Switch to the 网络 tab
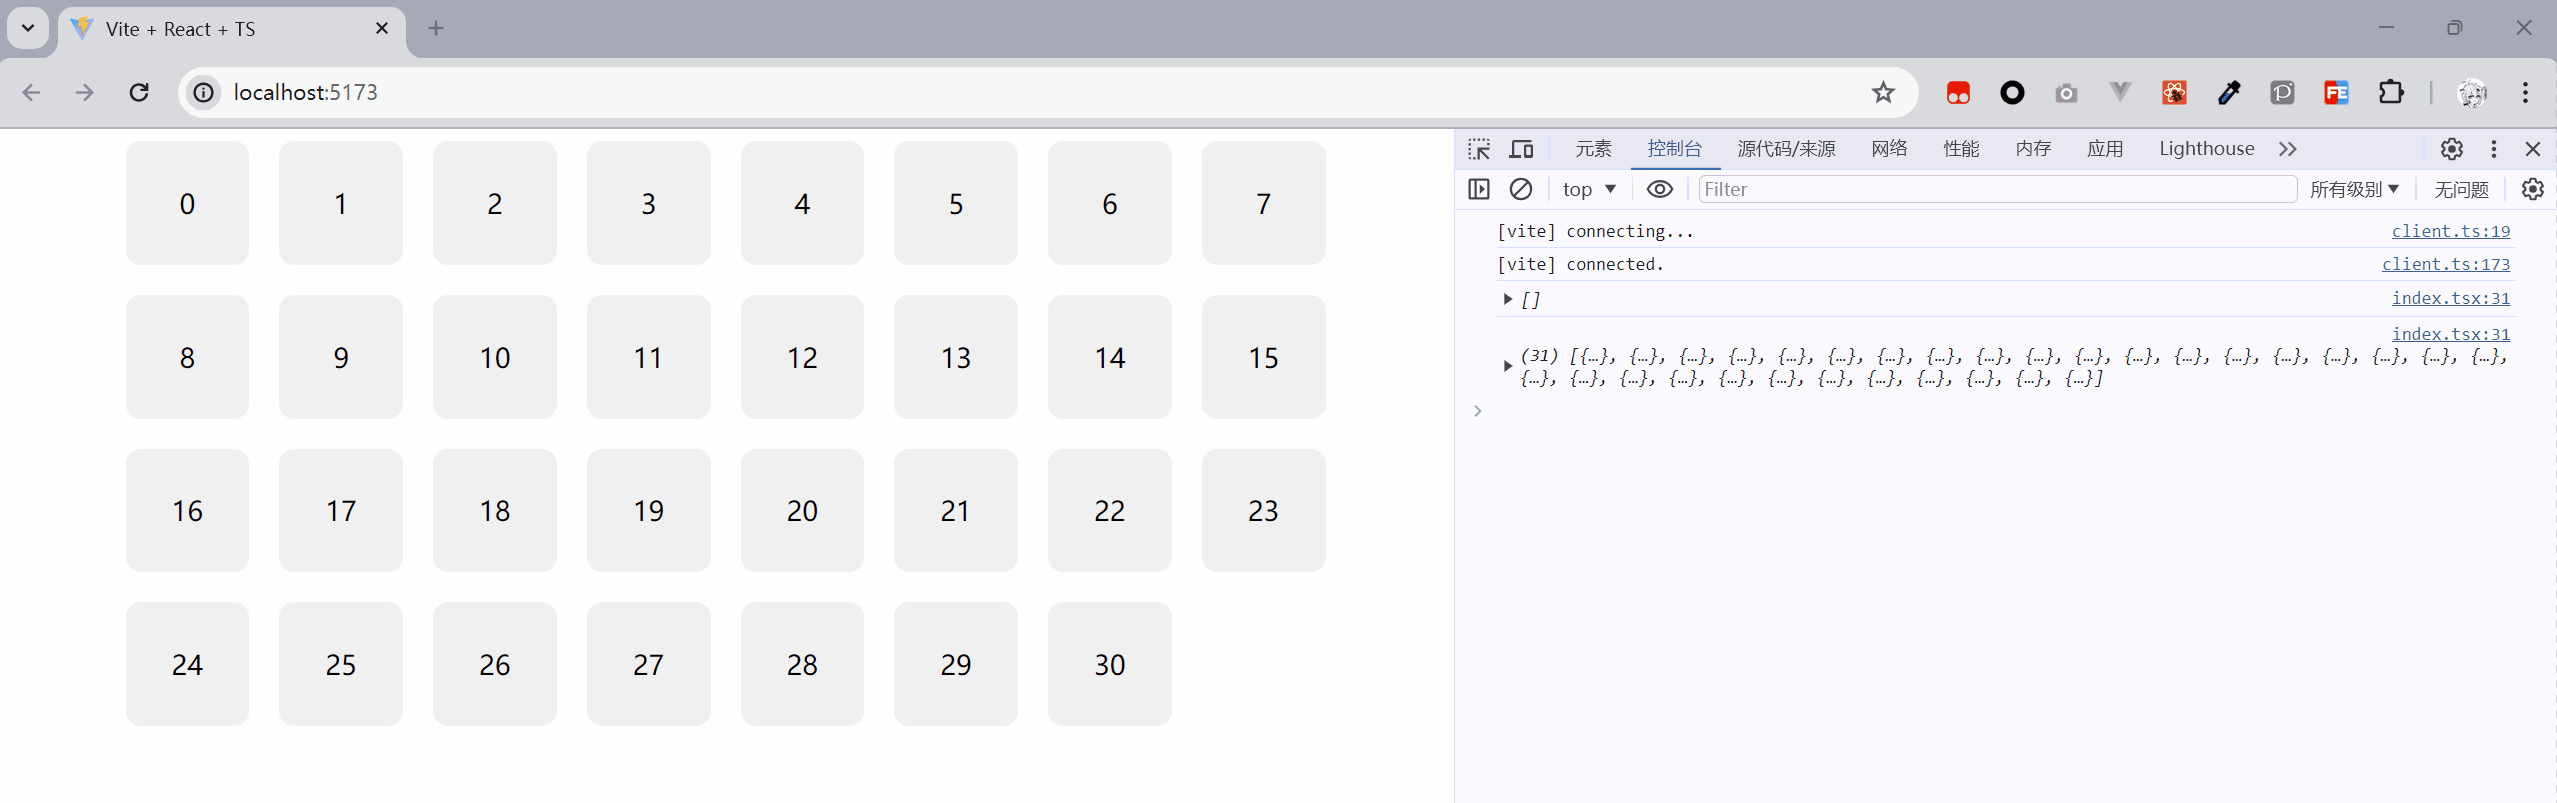The image size is (2557, 803). (1889, 149)
